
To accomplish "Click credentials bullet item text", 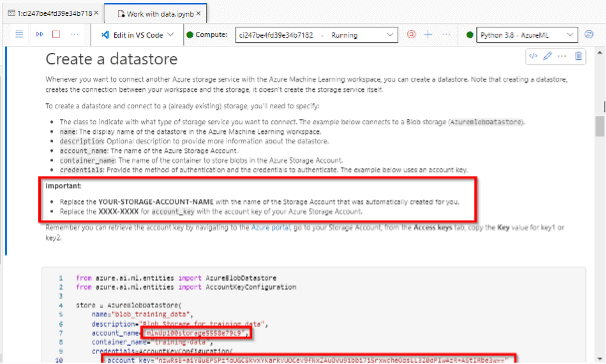I will 264,170.
